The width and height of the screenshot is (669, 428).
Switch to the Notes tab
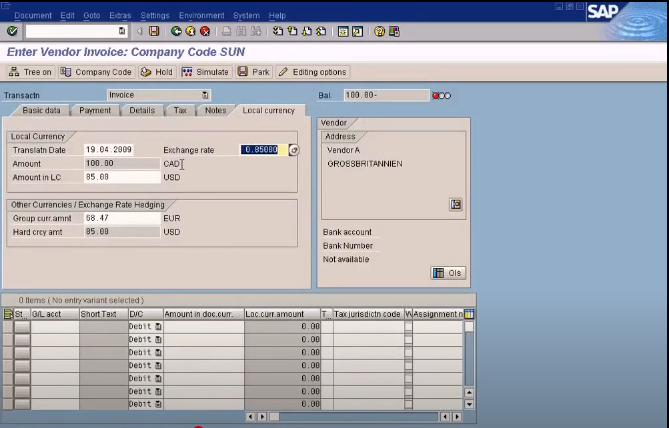(x=215, y=111)
